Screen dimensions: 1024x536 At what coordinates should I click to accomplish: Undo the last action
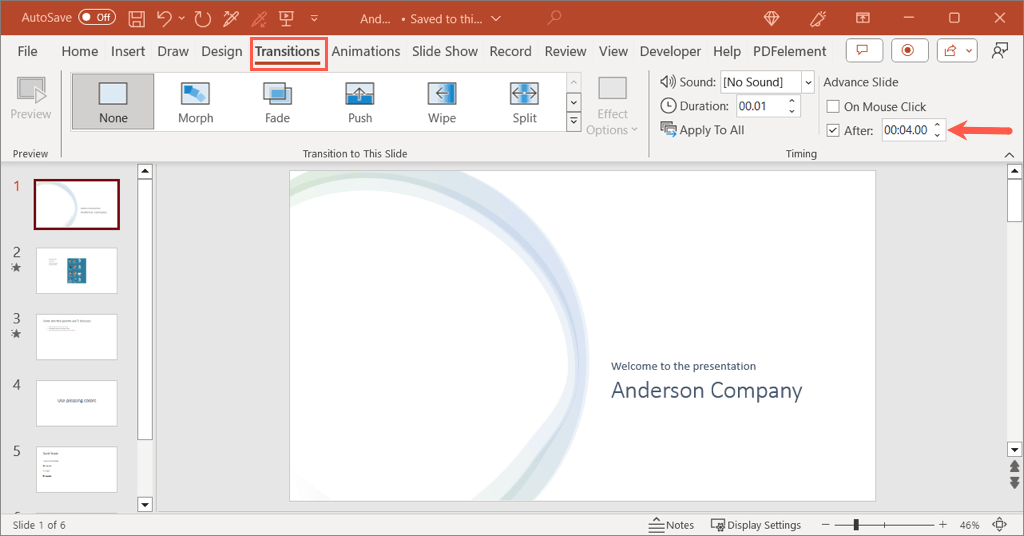[x=164, y=18]
